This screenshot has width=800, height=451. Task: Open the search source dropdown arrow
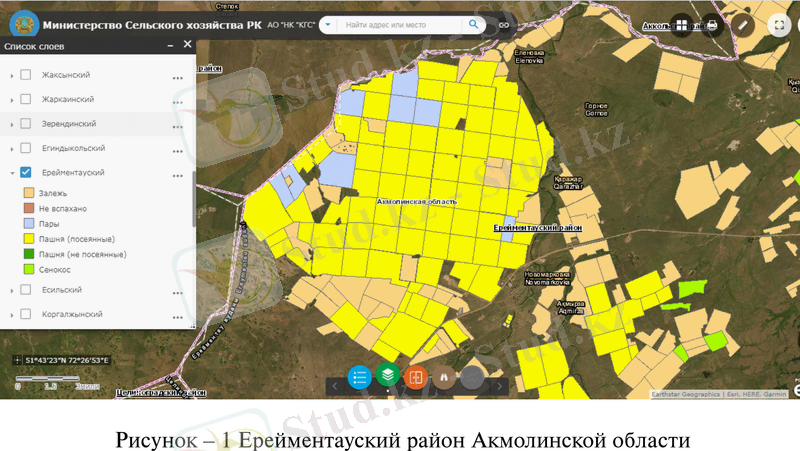(x=328, y=24)
